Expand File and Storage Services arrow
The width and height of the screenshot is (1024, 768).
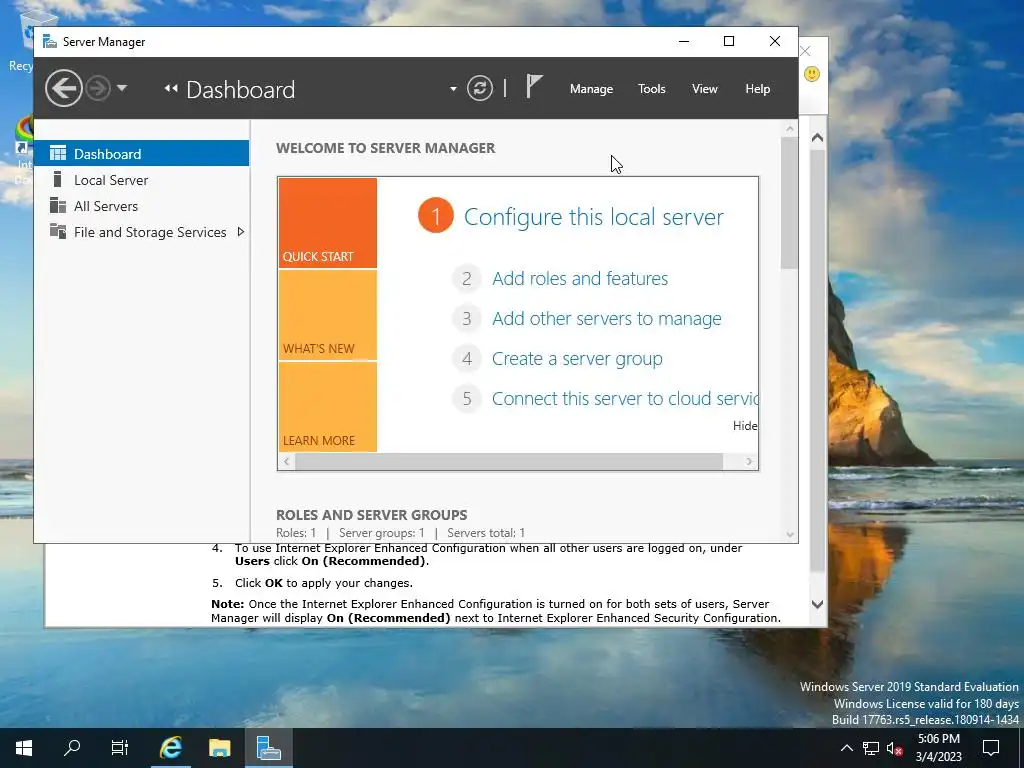[x=240, y=231]
